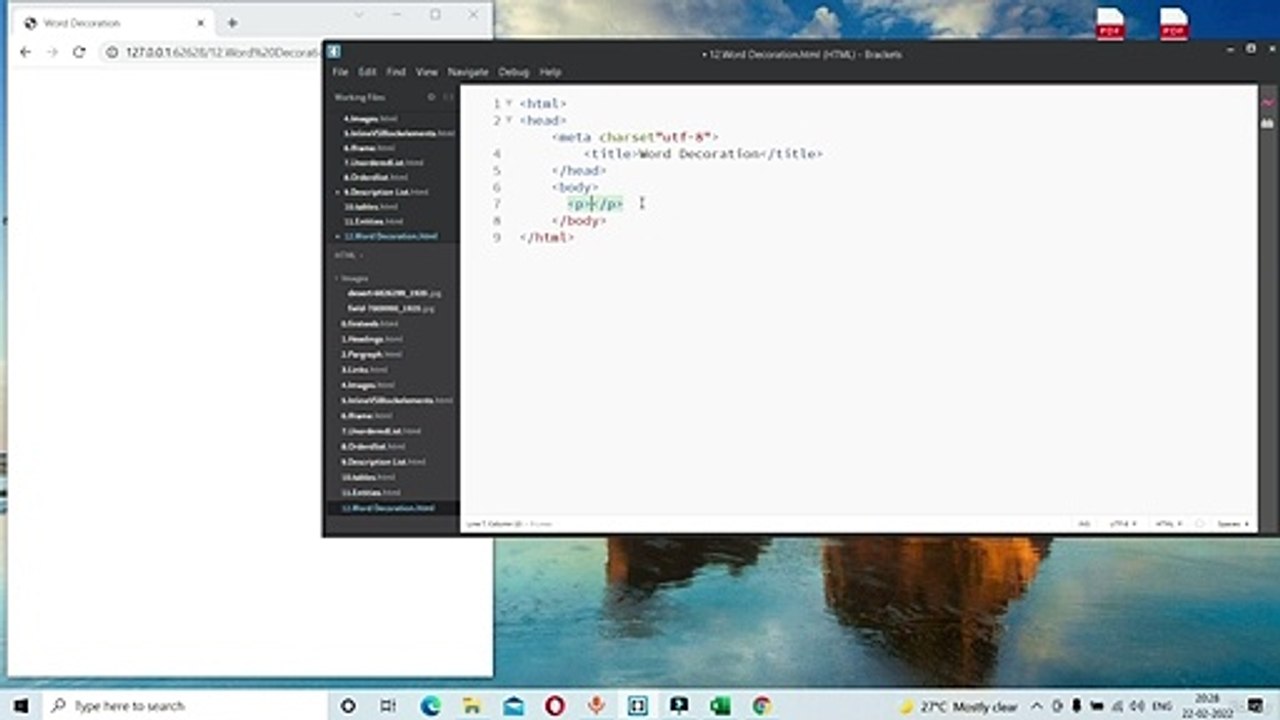Open the File menu in Brackets

(x=340, y=72)
